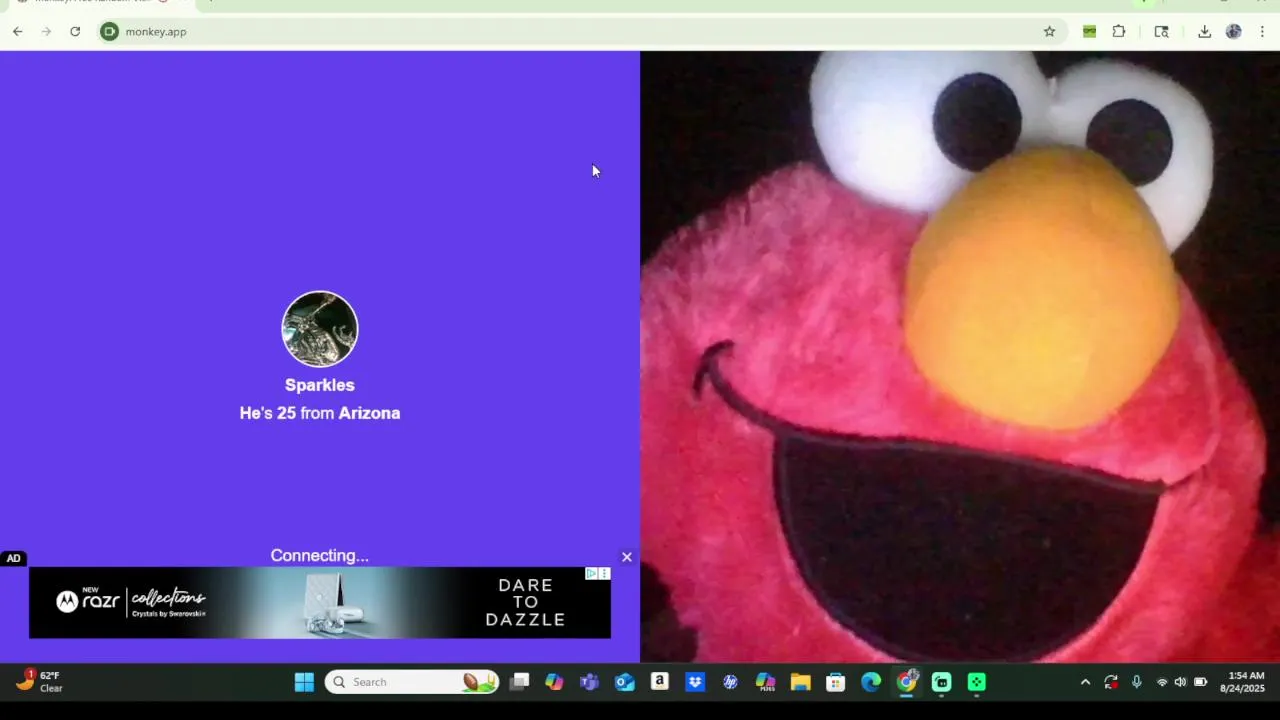Click the AD label badge
Viewport: 1280px width, 720px height.
[13, 559]
